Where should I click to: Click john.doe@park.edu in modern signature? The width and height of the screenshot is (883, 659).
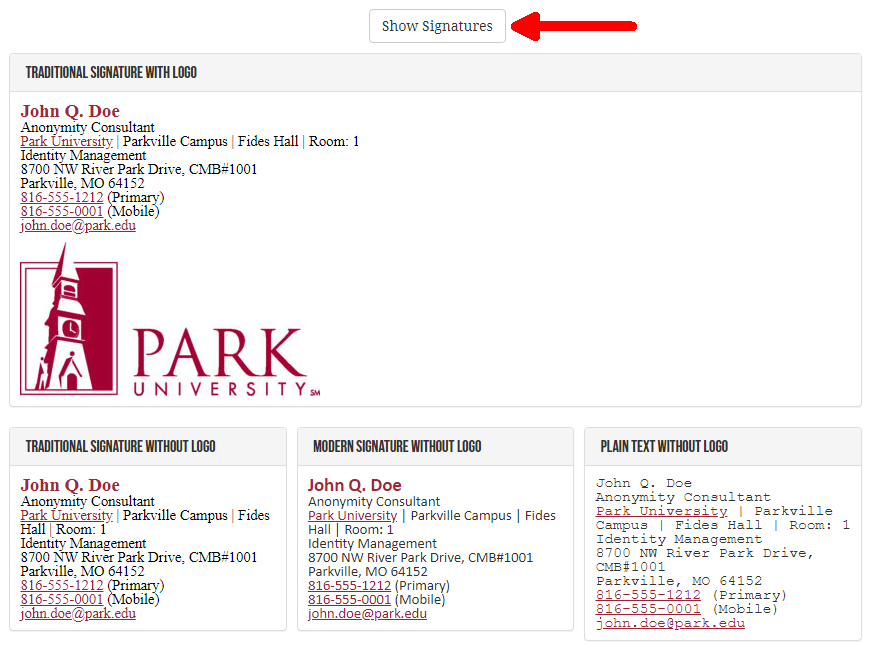click(367, 614)
